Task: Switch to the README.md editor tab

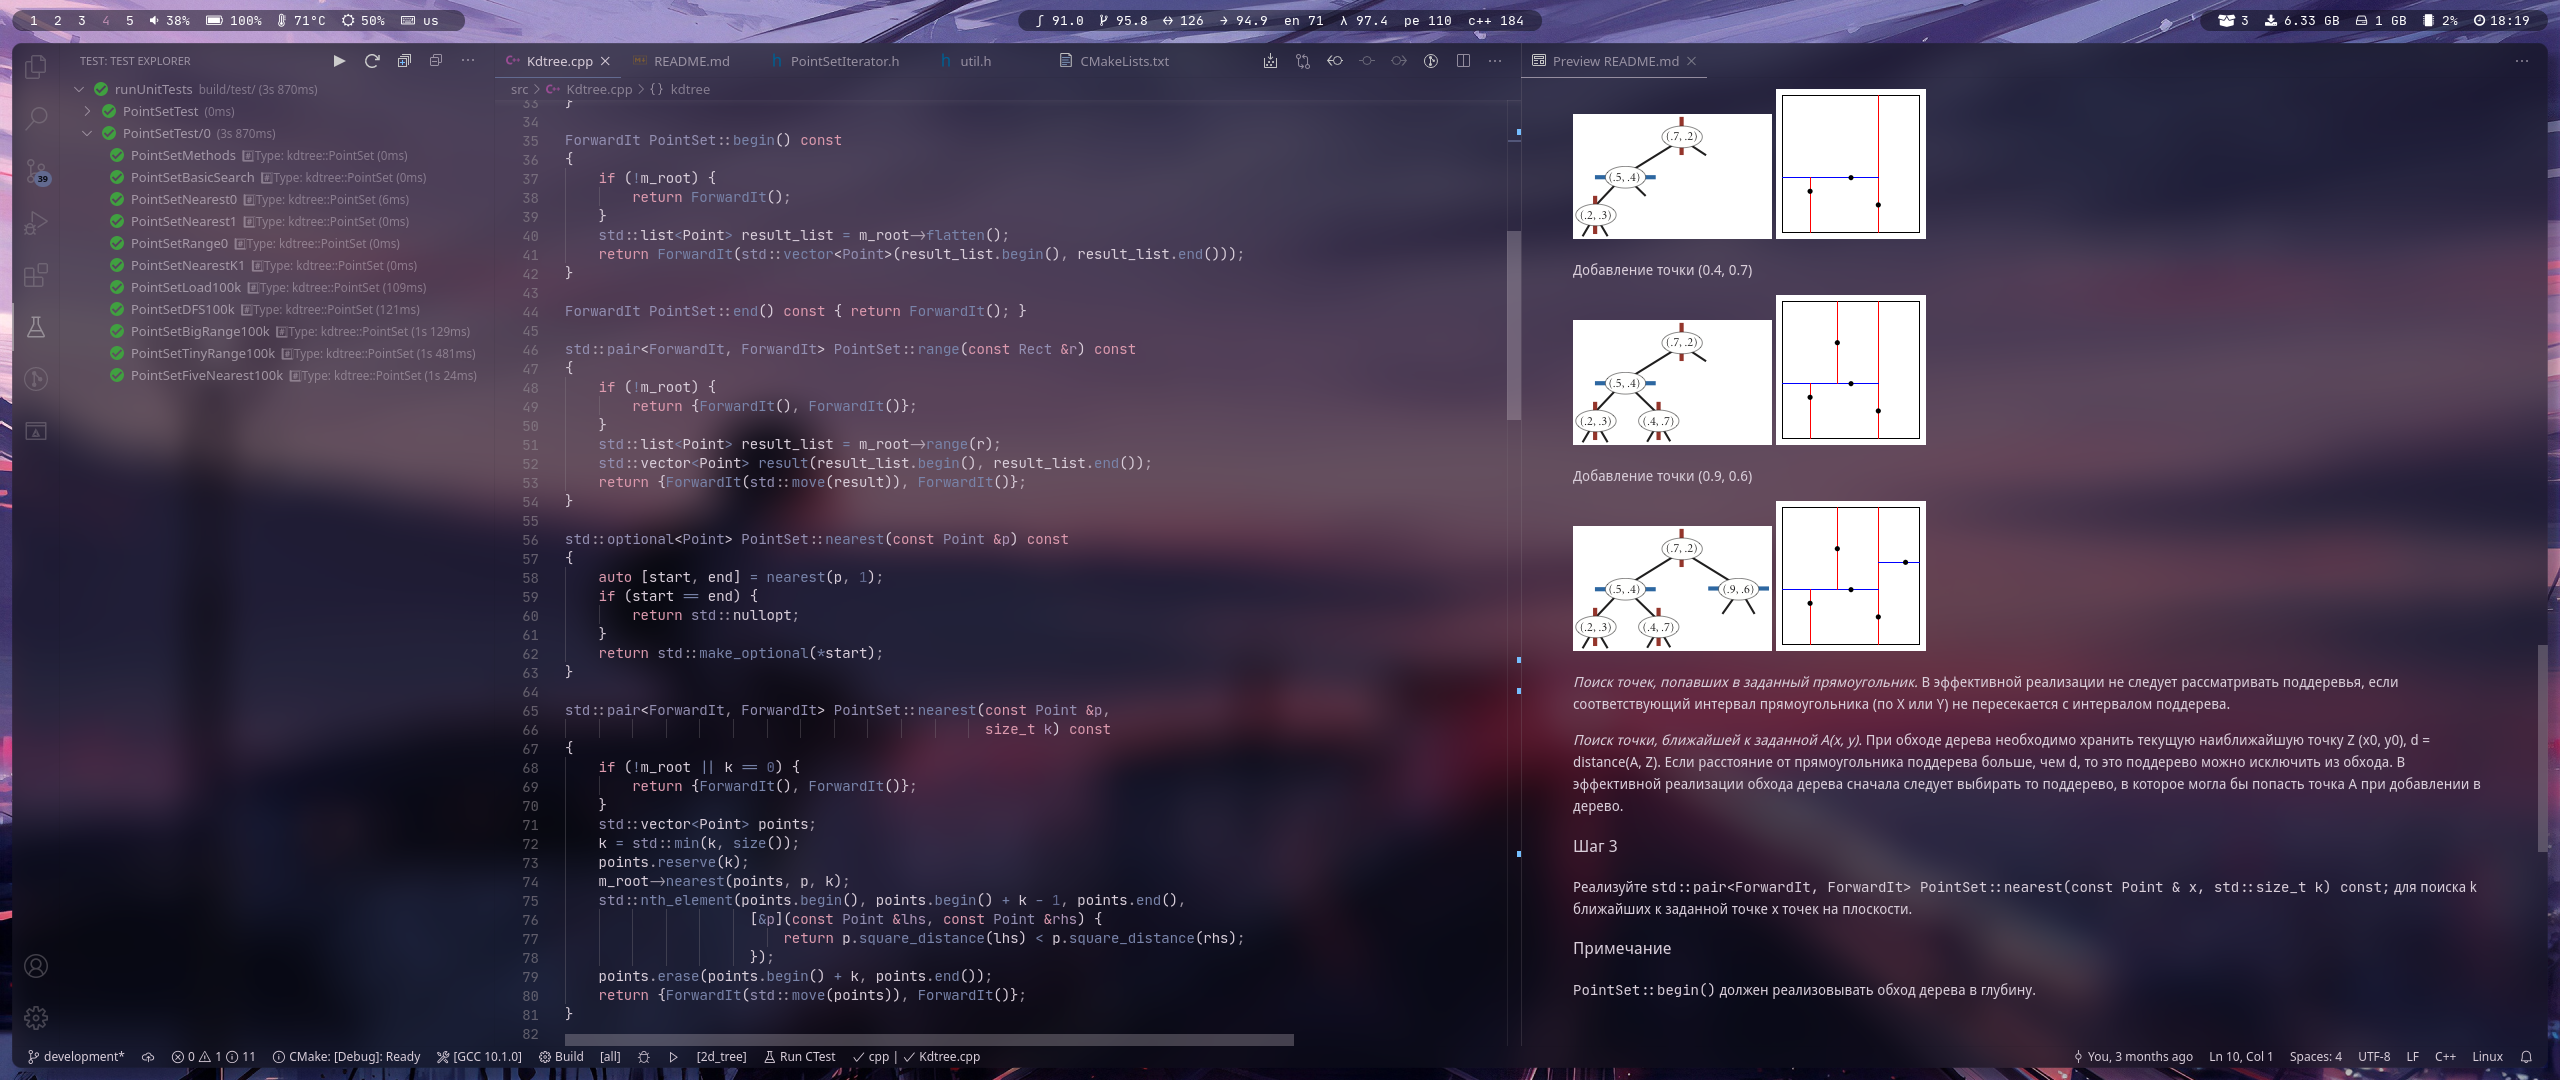Action: 691,61
